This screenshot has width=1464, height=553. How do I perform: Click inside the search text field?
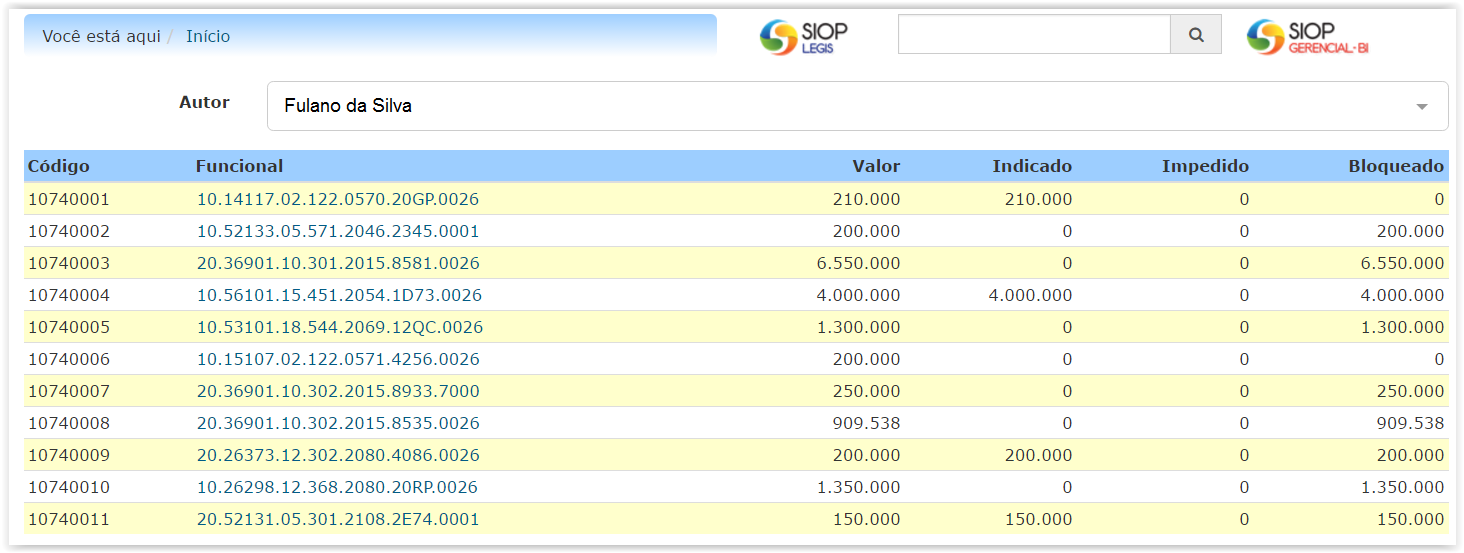tap(1033, 35)
